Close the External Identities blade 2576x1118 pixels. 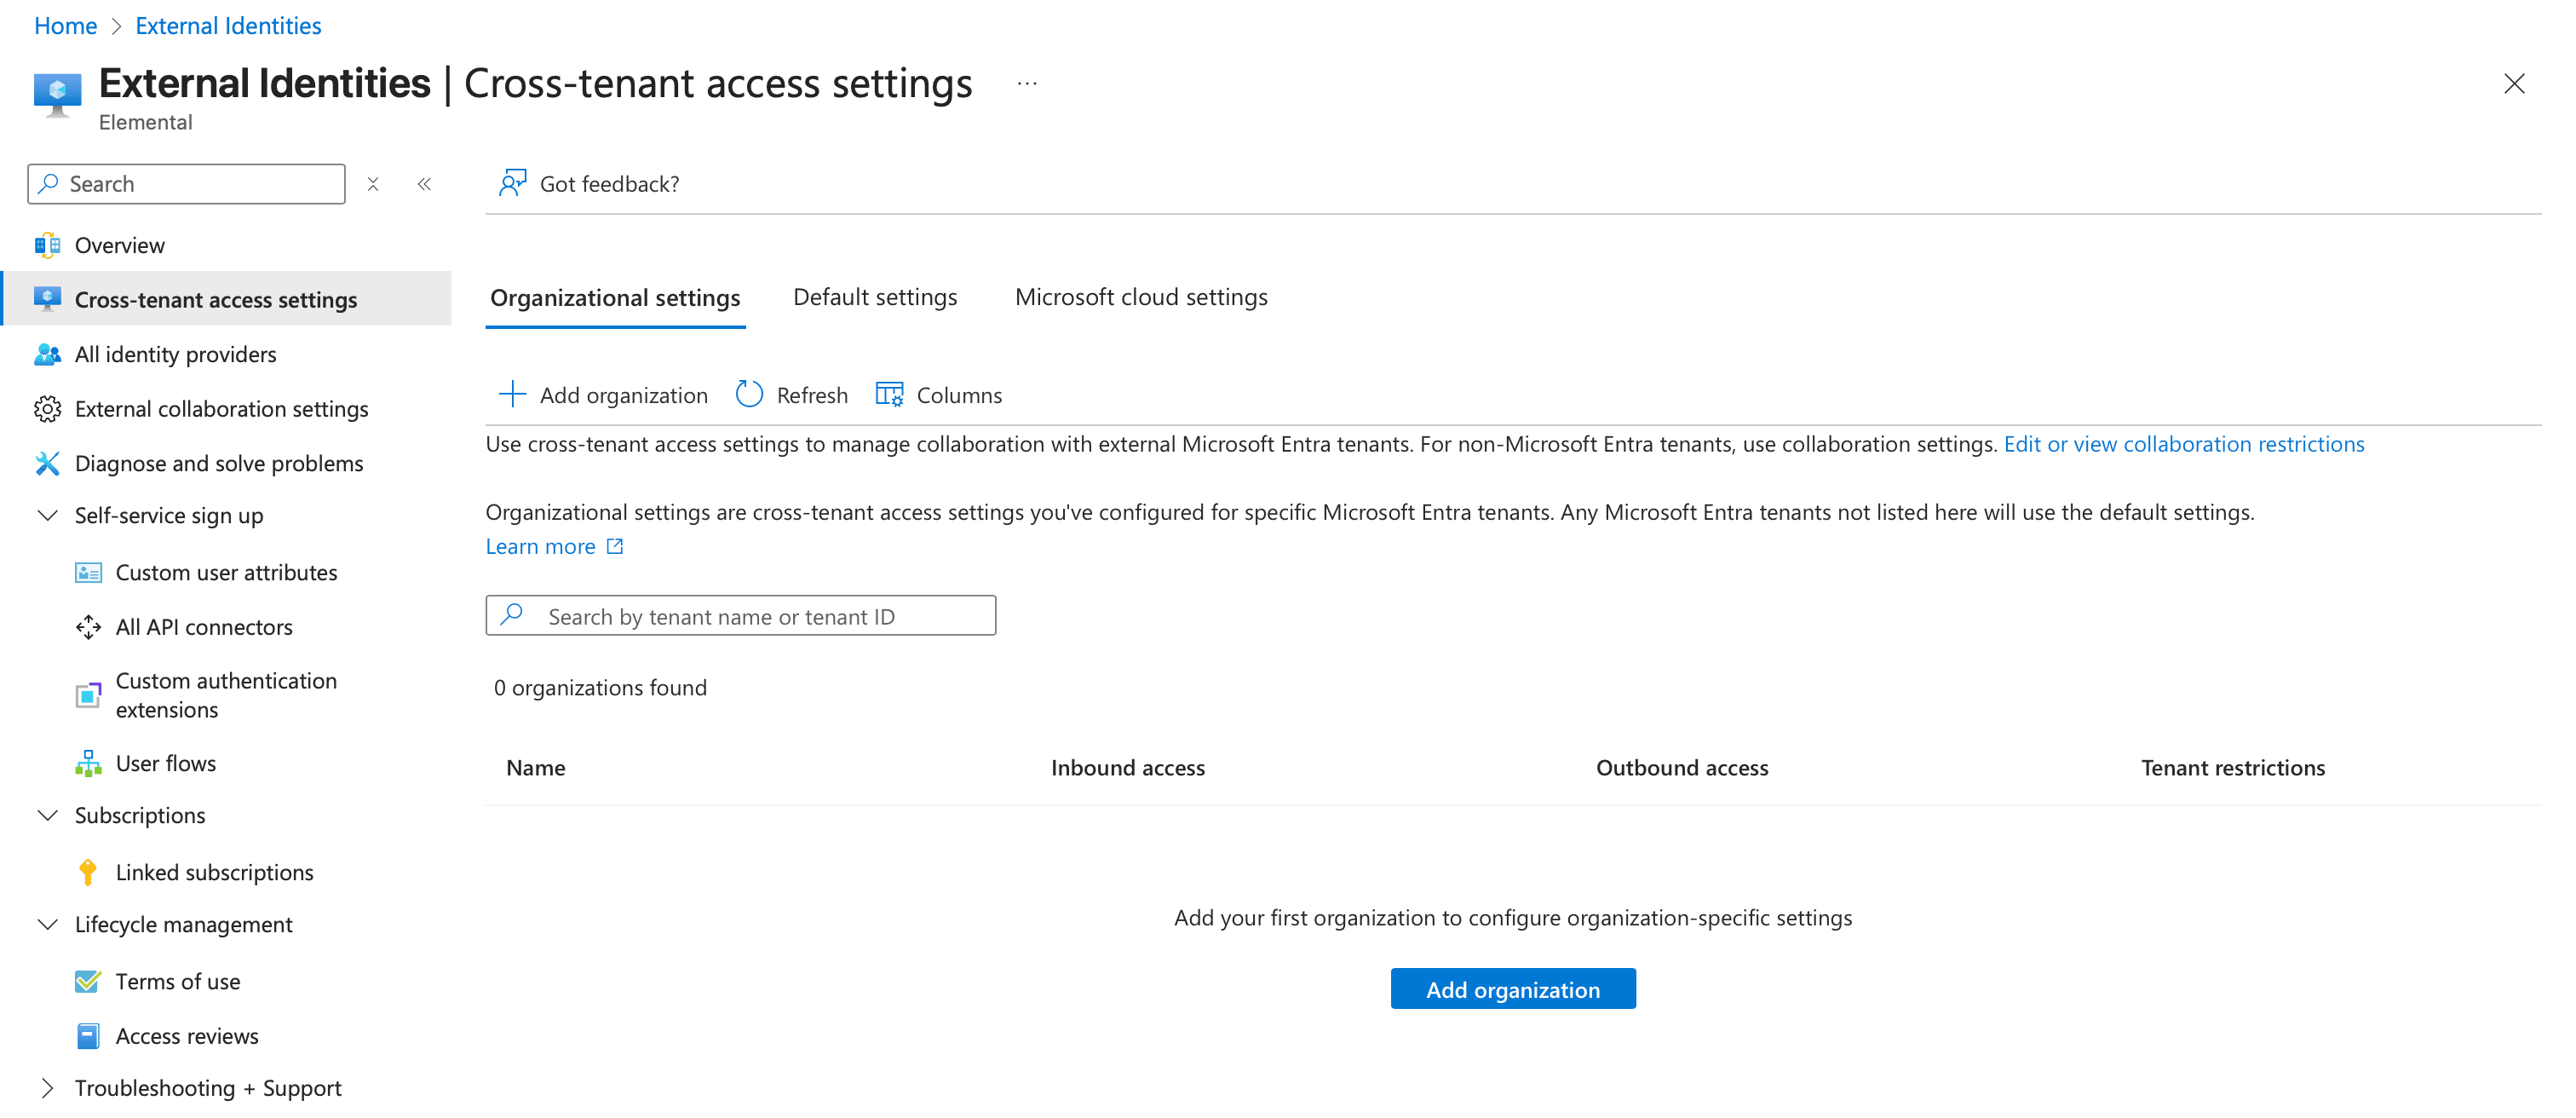tap(2513, 84)
